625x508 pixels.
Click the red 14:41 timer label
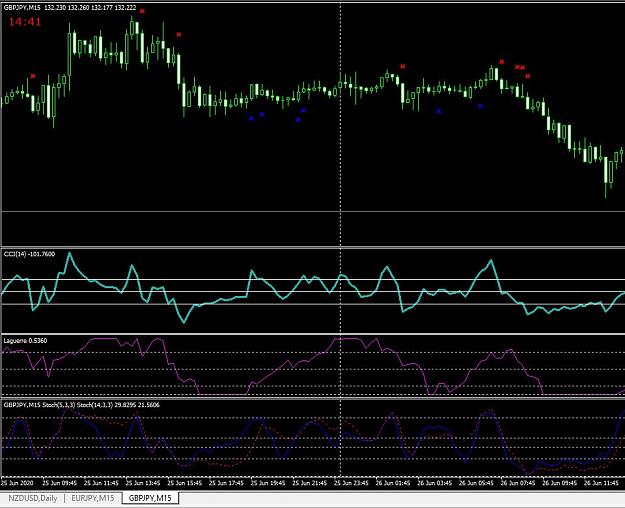point(25,22)
